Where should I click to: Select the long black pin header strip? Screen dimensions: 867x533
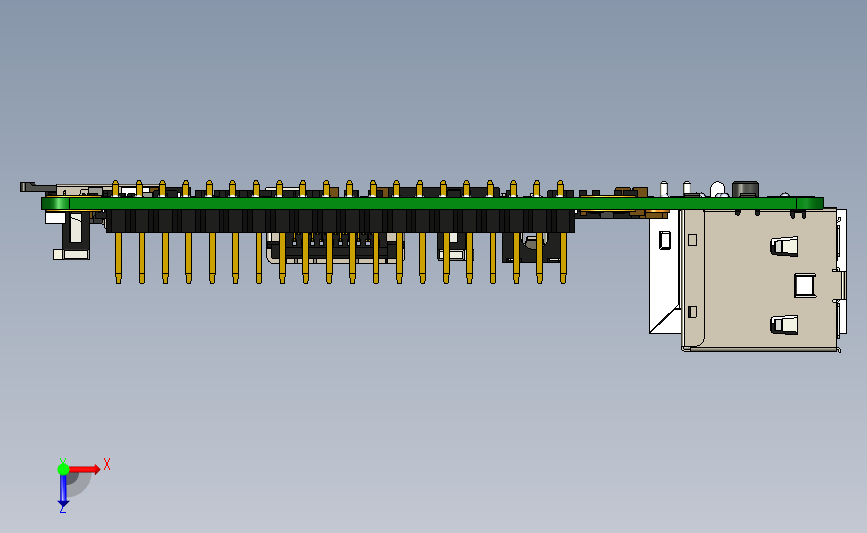340,221
